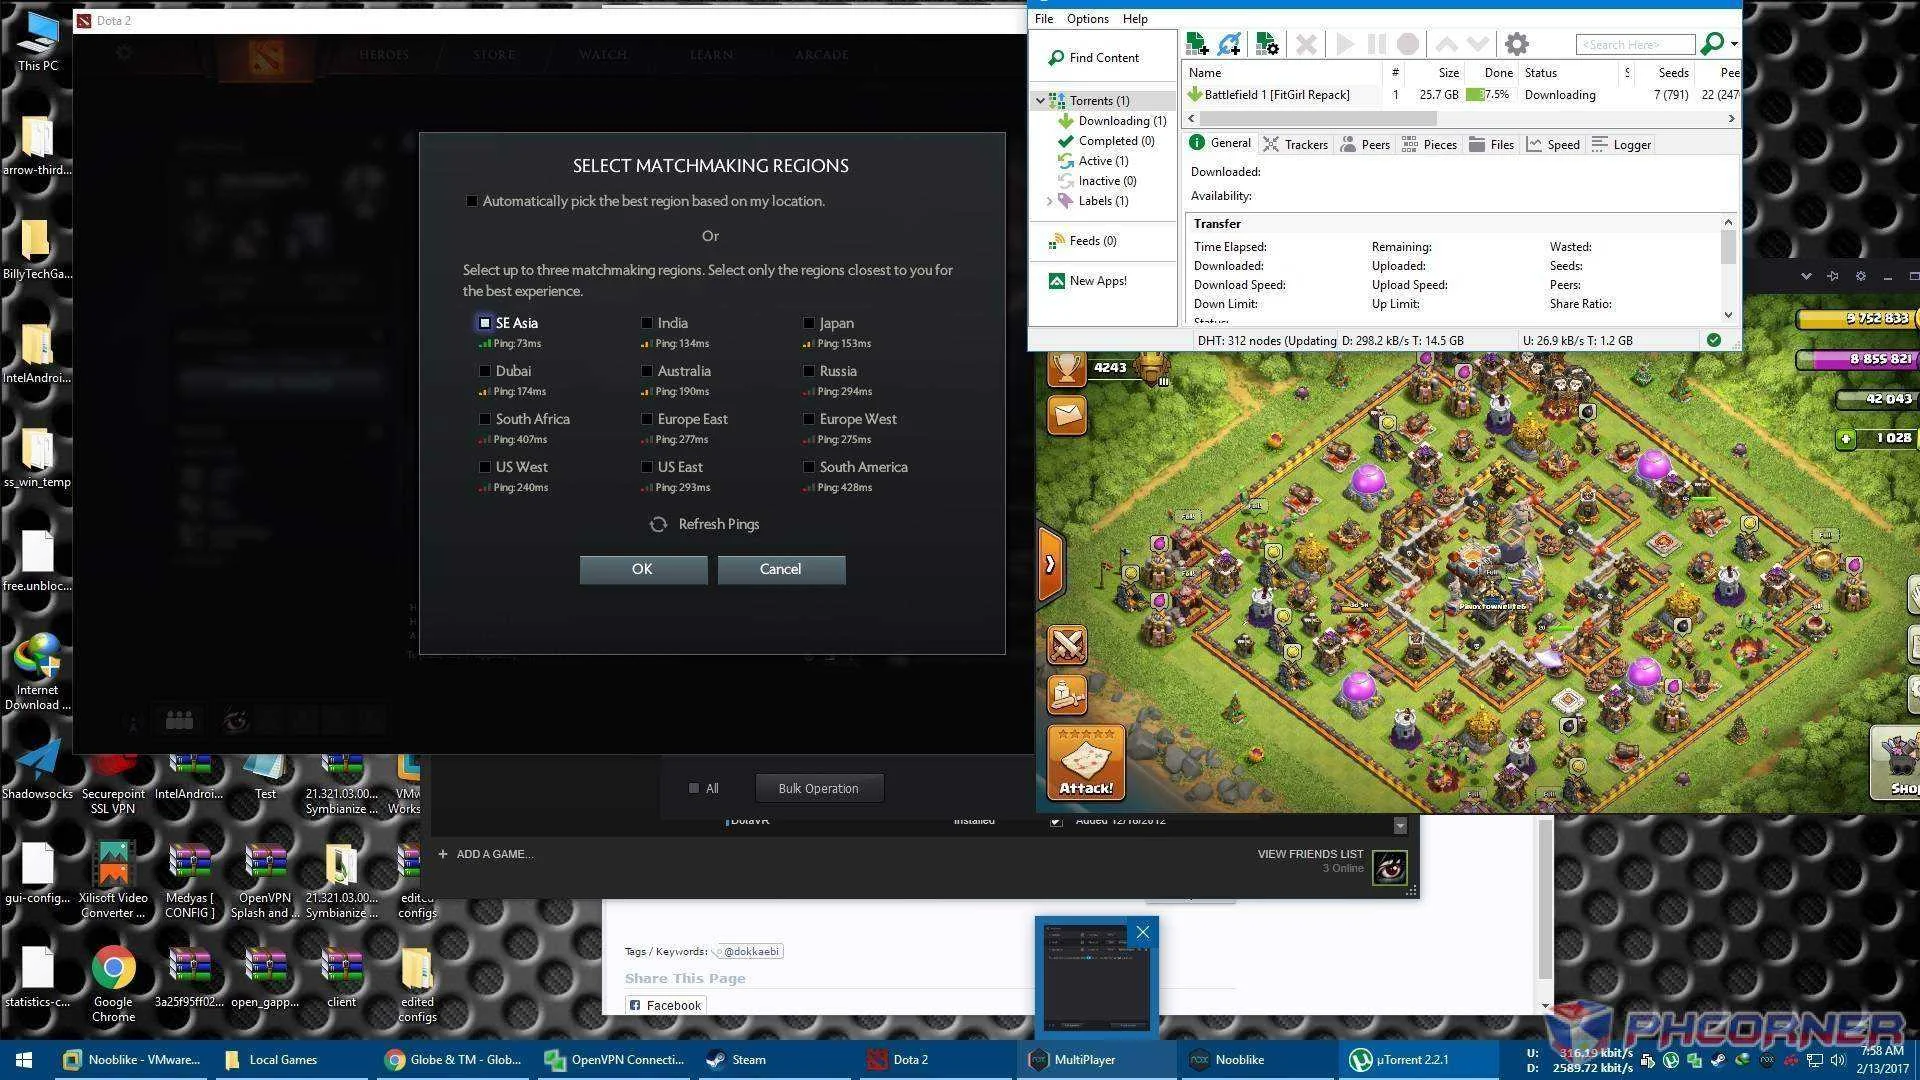Viewport: 1920px width, 1080px height.
Task: Cancel the matchmaking regions dialog
Action: [x=781, y=569]
